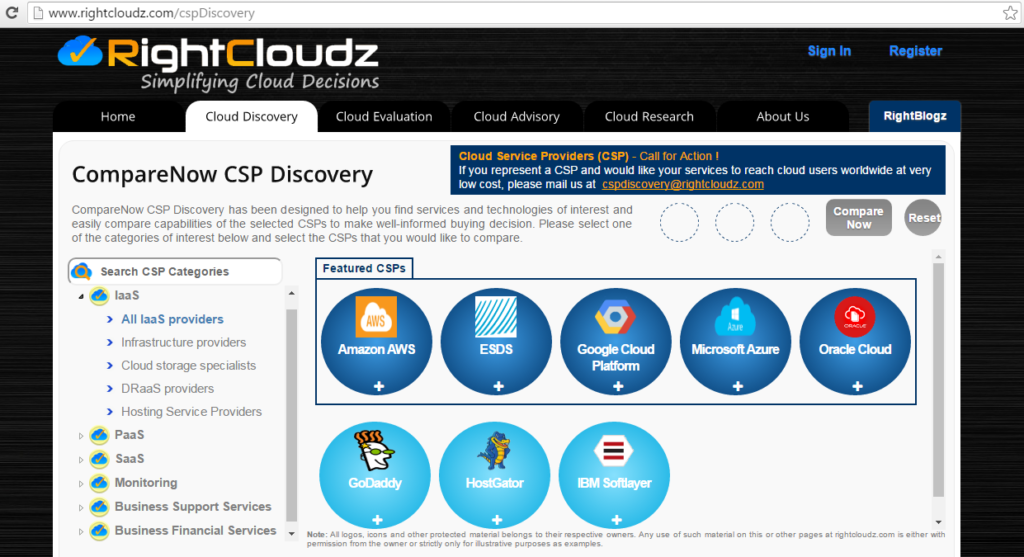Expand the Business Financial Services arrow
The width and height of the screenshot is (1024, 557).
[81, 532]
